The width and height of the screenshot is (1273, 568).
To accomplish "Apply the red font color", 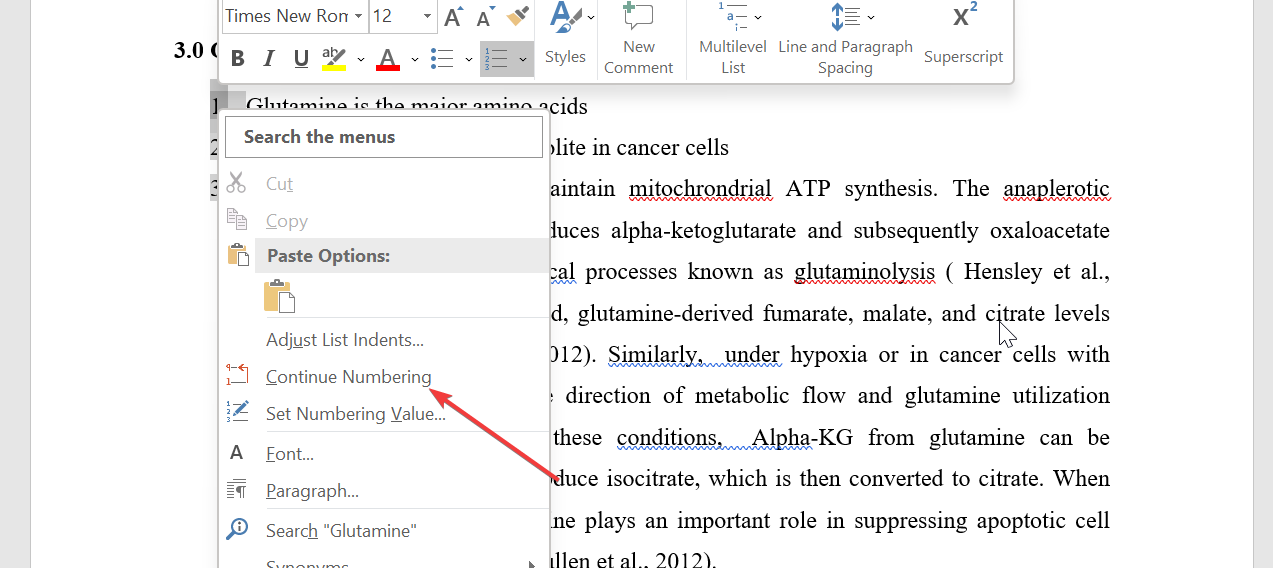I will [x=388, y=59].
